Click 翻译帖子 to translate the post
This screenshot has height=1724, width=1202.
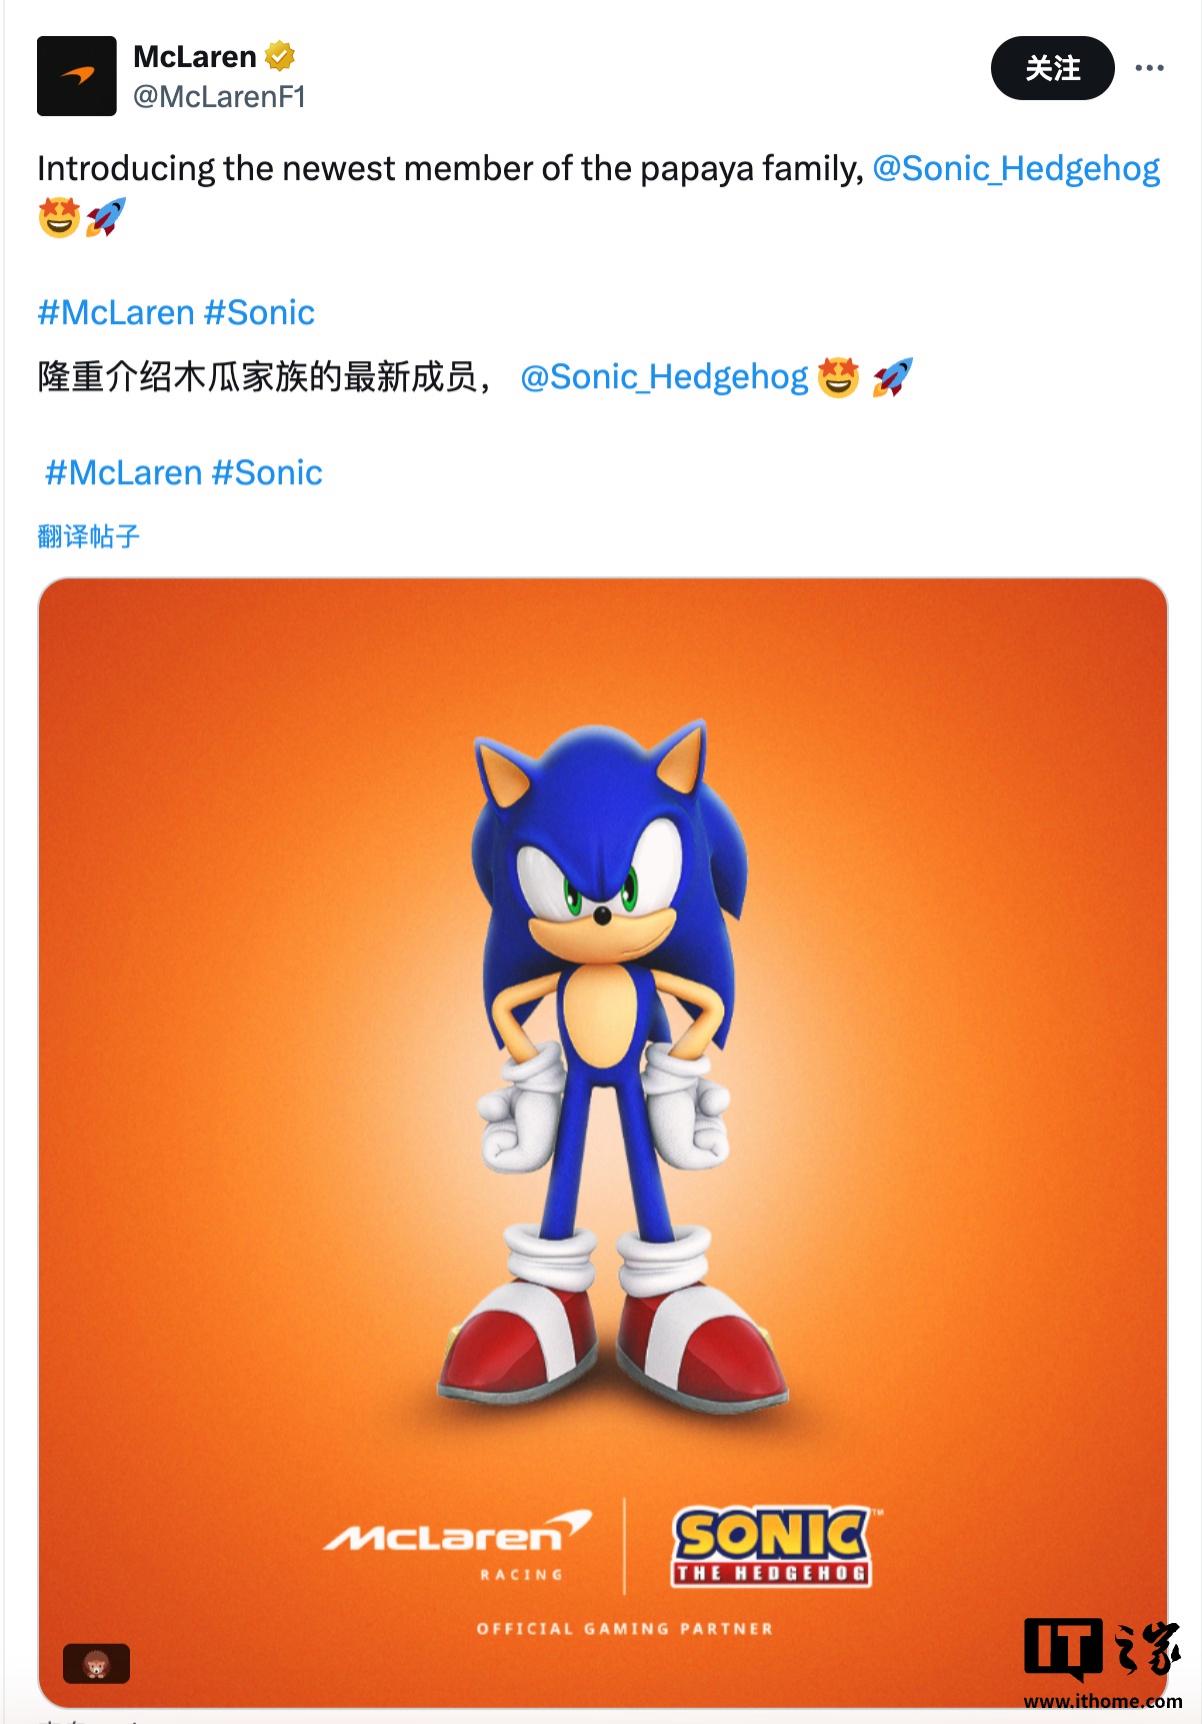[x=88, y=537]
